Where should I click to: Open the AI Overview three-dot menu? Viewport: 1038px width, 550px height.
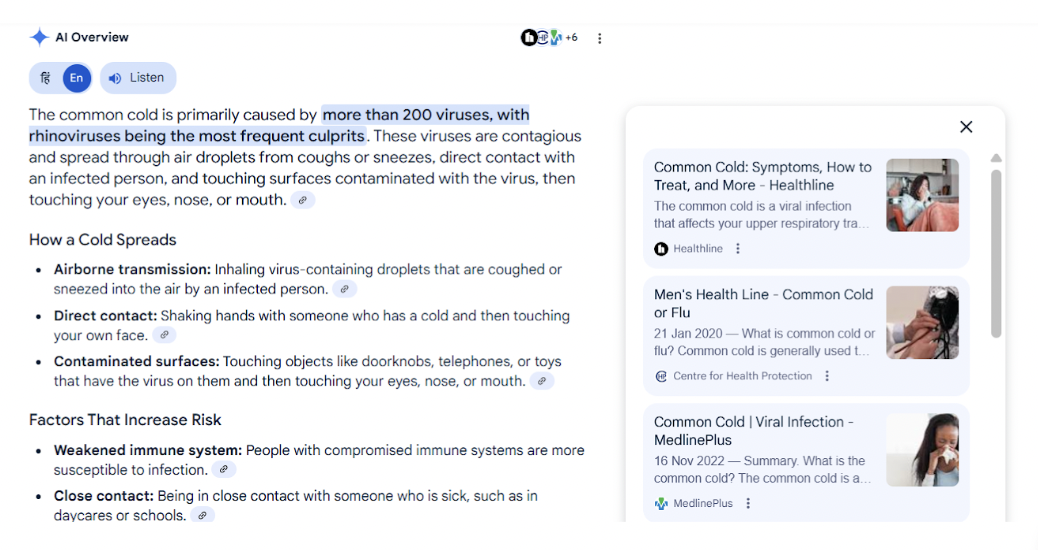pyautogui.click(x=600, y=38)
